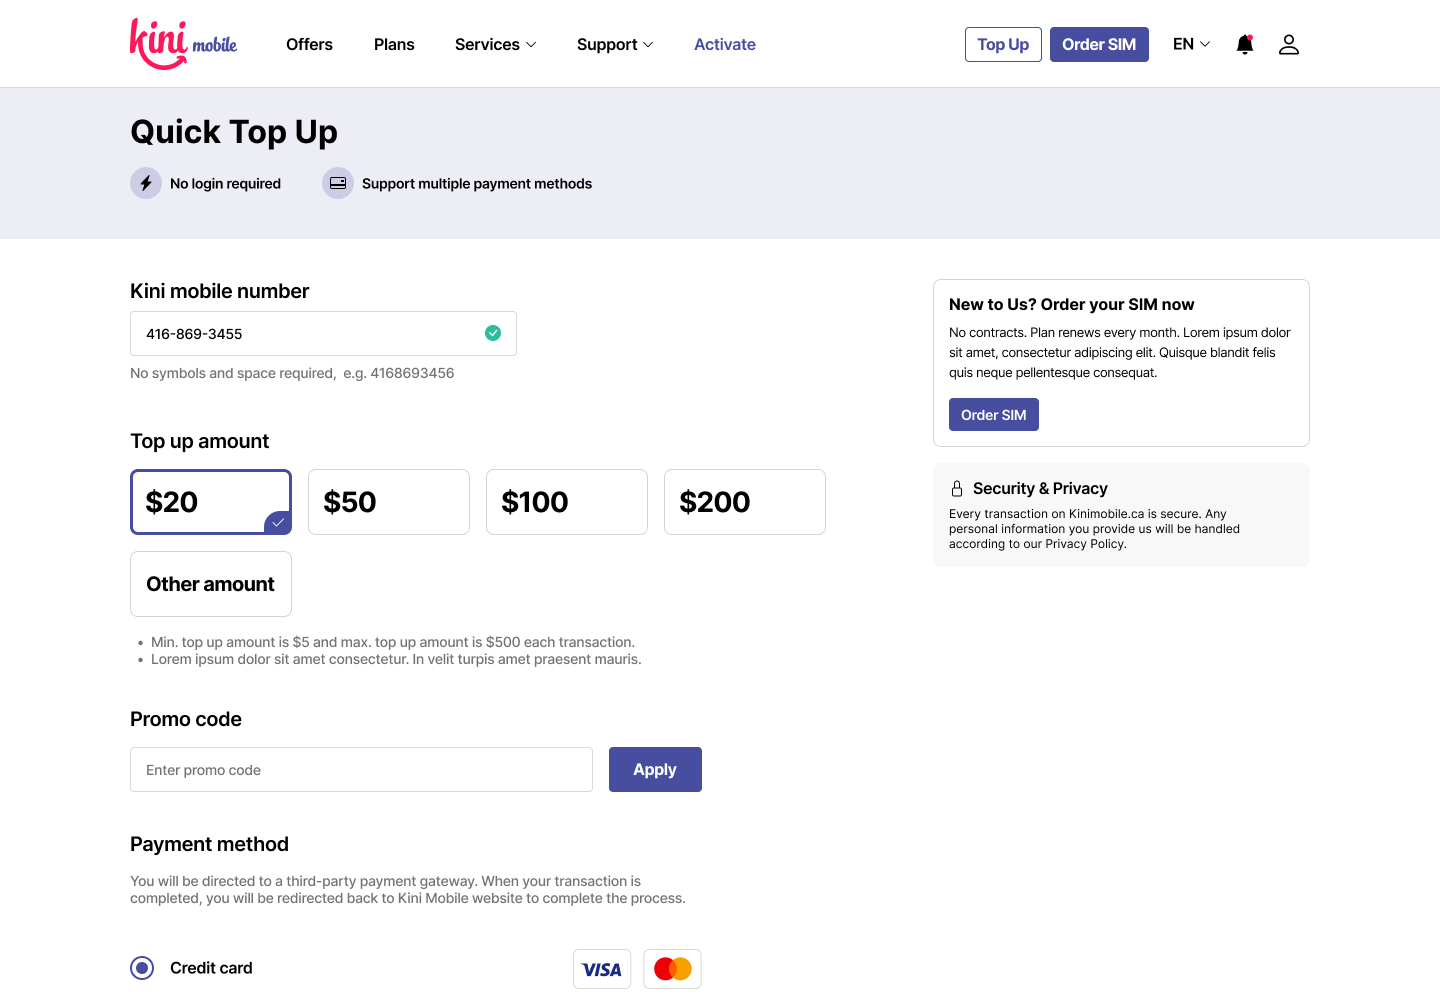
Task: Click the Payment method heading
Action: [209, 844]
